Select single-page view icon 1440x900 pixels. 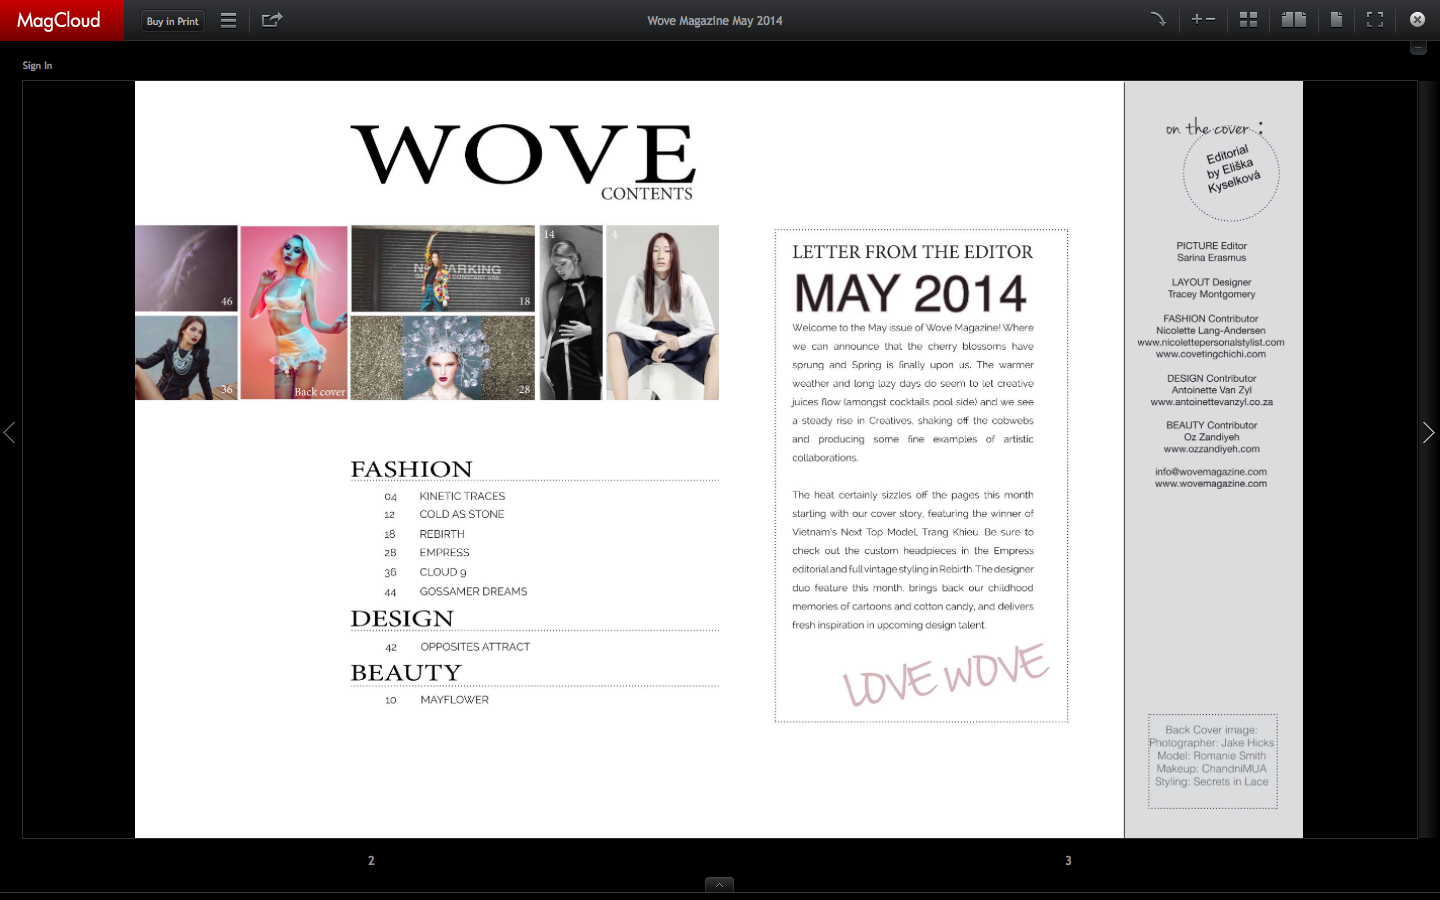1336,19
